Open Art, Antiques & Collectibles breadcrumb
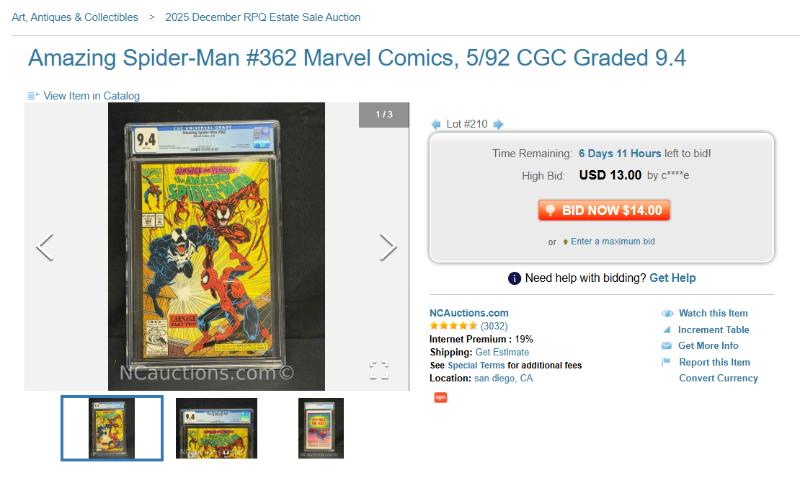Image resolution: width=800 pixels, height=491 pixels. pos(75,17)
